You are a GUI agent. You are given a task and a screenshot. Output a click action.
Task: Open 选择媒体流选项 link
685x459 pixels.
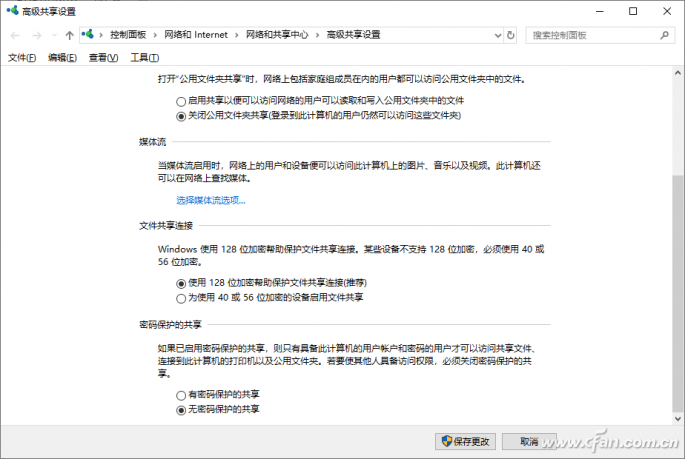211,200
